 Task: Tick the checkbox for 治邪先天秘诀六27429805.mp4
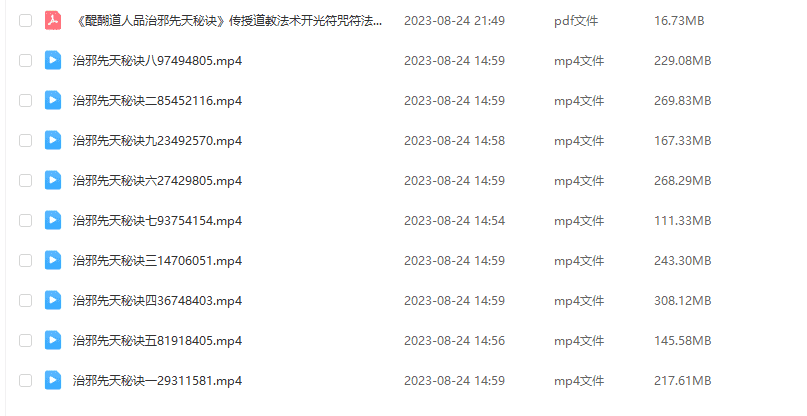click(25, 180)
